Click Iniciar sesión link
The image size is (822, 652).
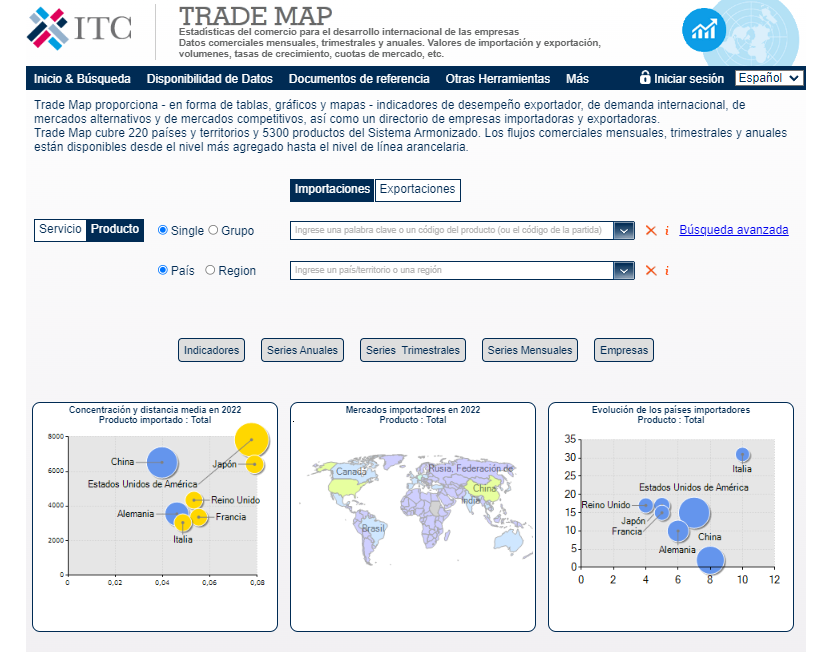point(689,79)
